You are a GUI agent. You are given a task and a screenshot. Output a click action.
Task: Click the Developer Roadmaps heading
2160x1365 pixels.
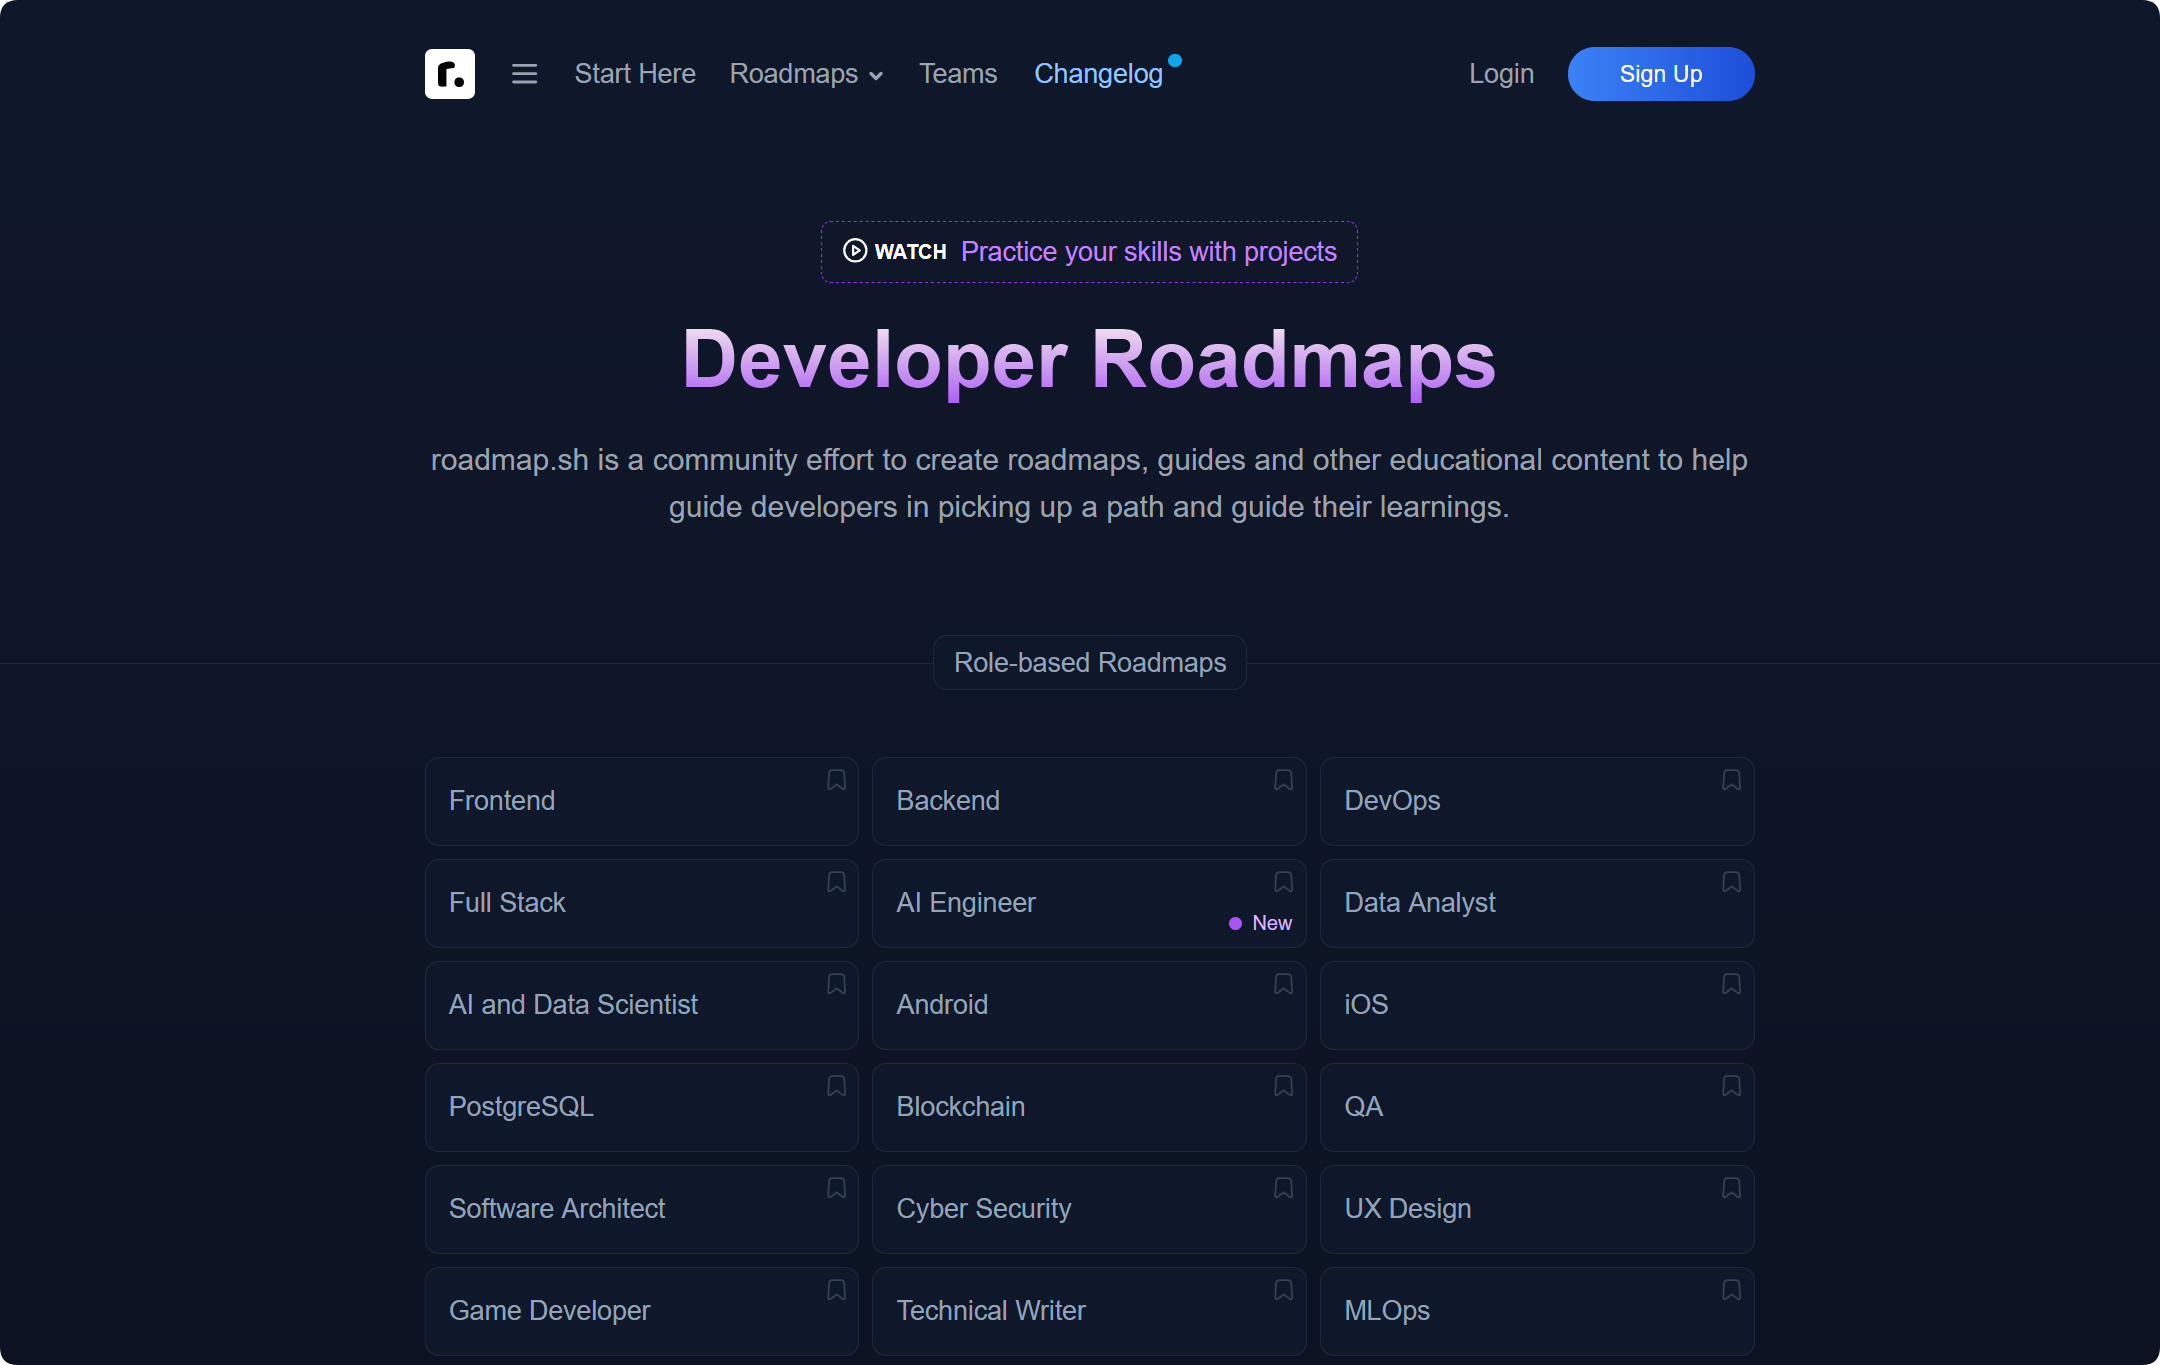(x=1089, y=360)
